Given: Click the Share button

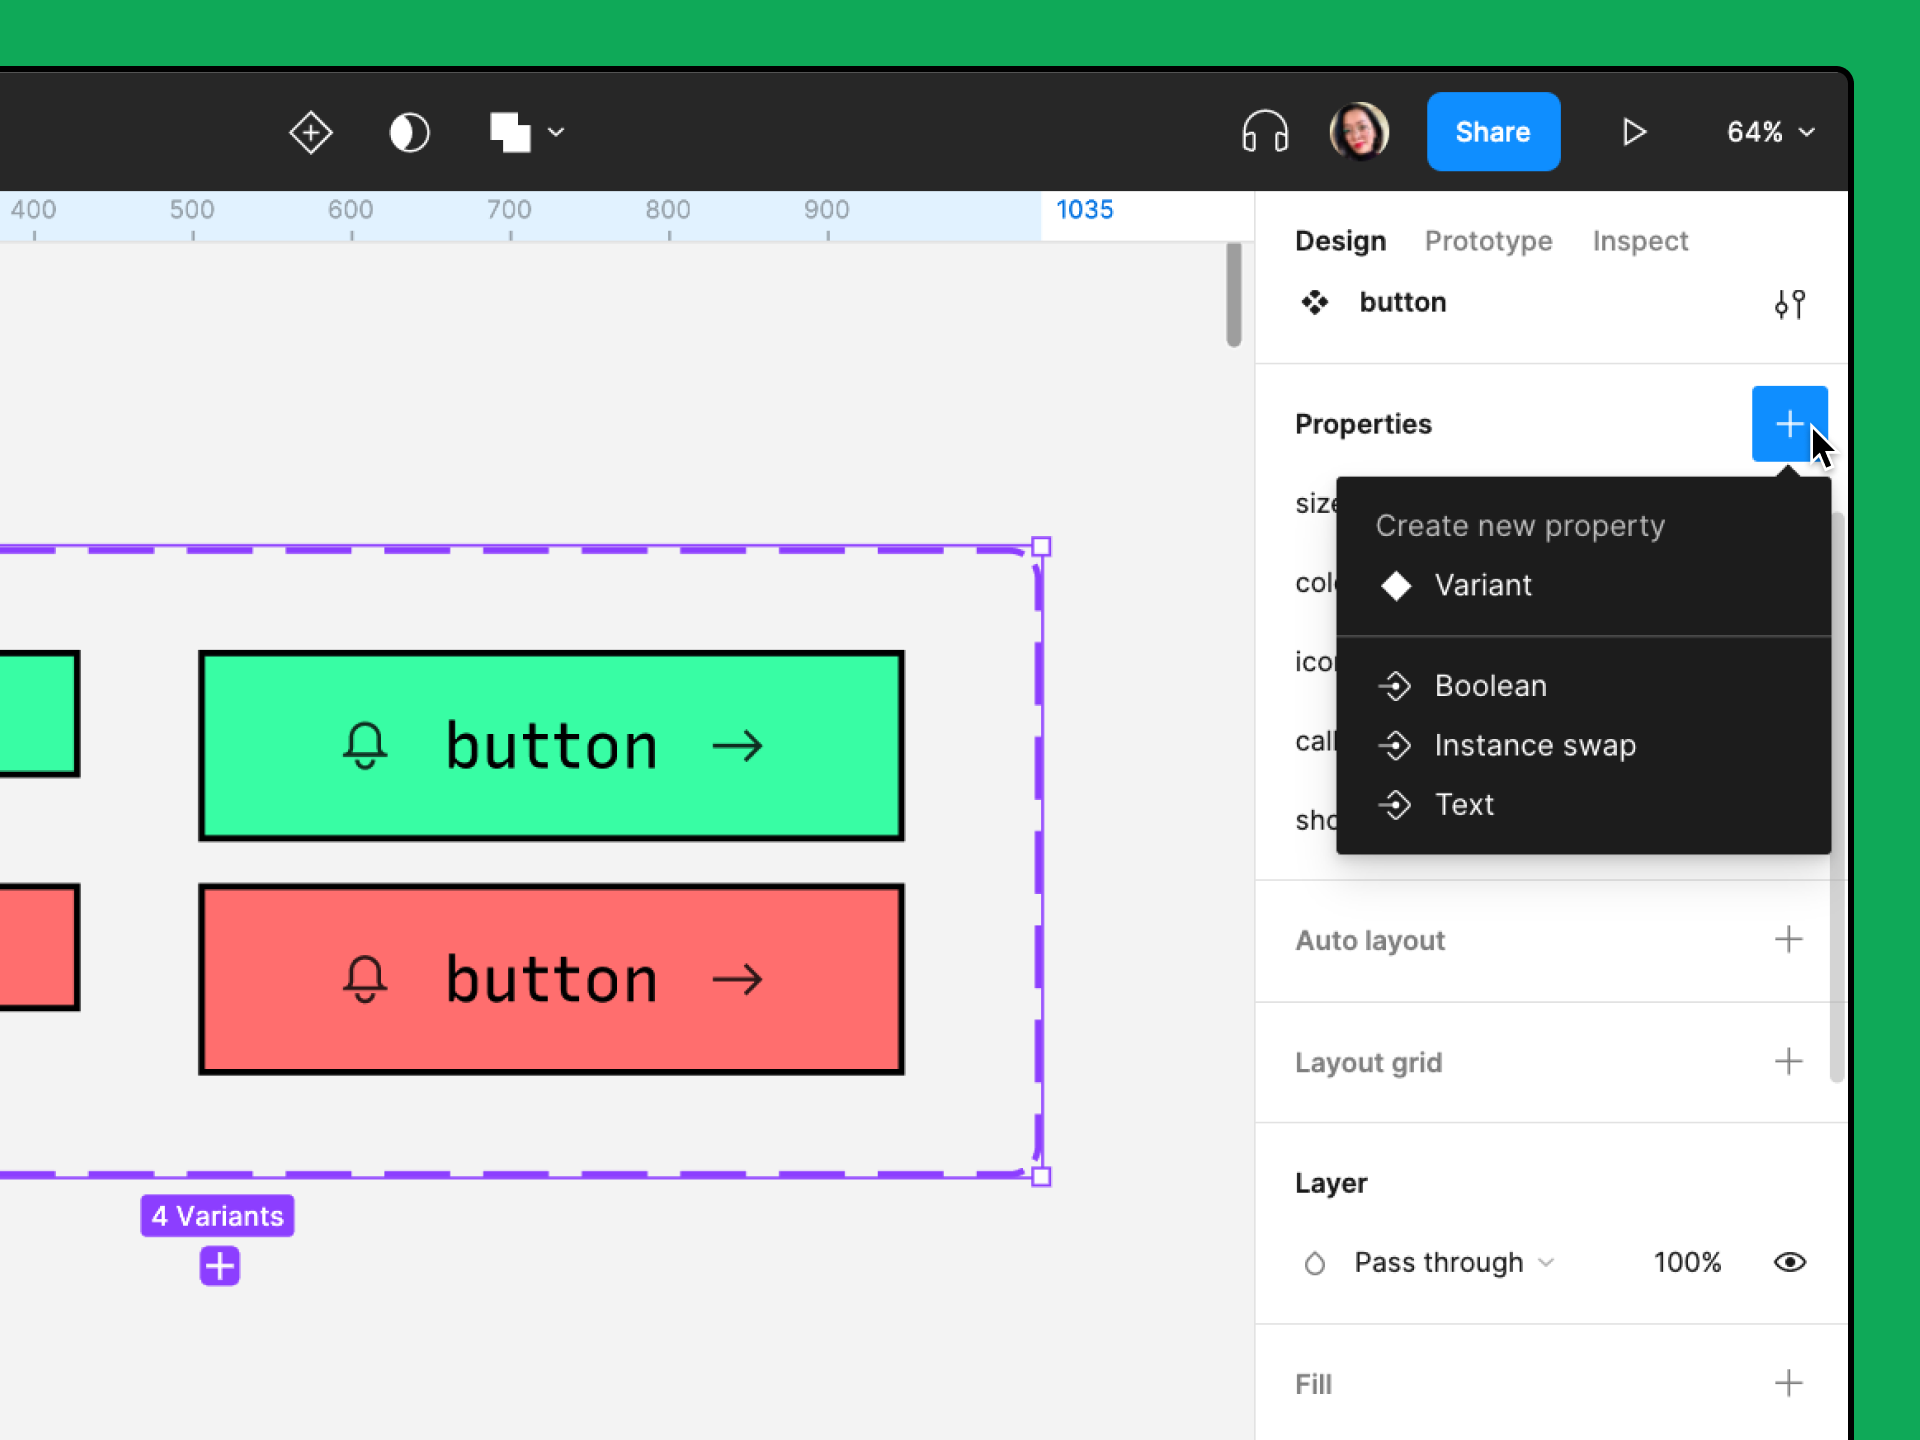Looking at the screenshot, I should [x=1491, y=133].
